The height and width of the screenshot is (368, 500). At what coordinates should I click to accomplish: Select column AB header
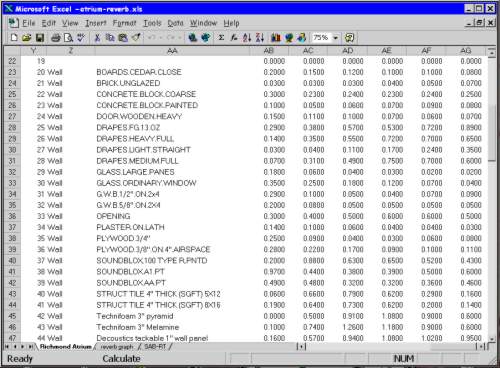tap(269, 51)
